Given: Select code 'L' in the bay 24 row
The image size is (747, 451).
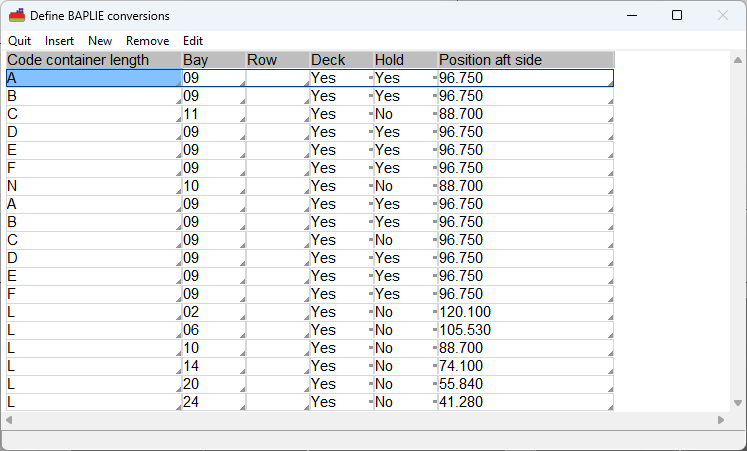Looking at the screenshot, I should tap(94, 402).
